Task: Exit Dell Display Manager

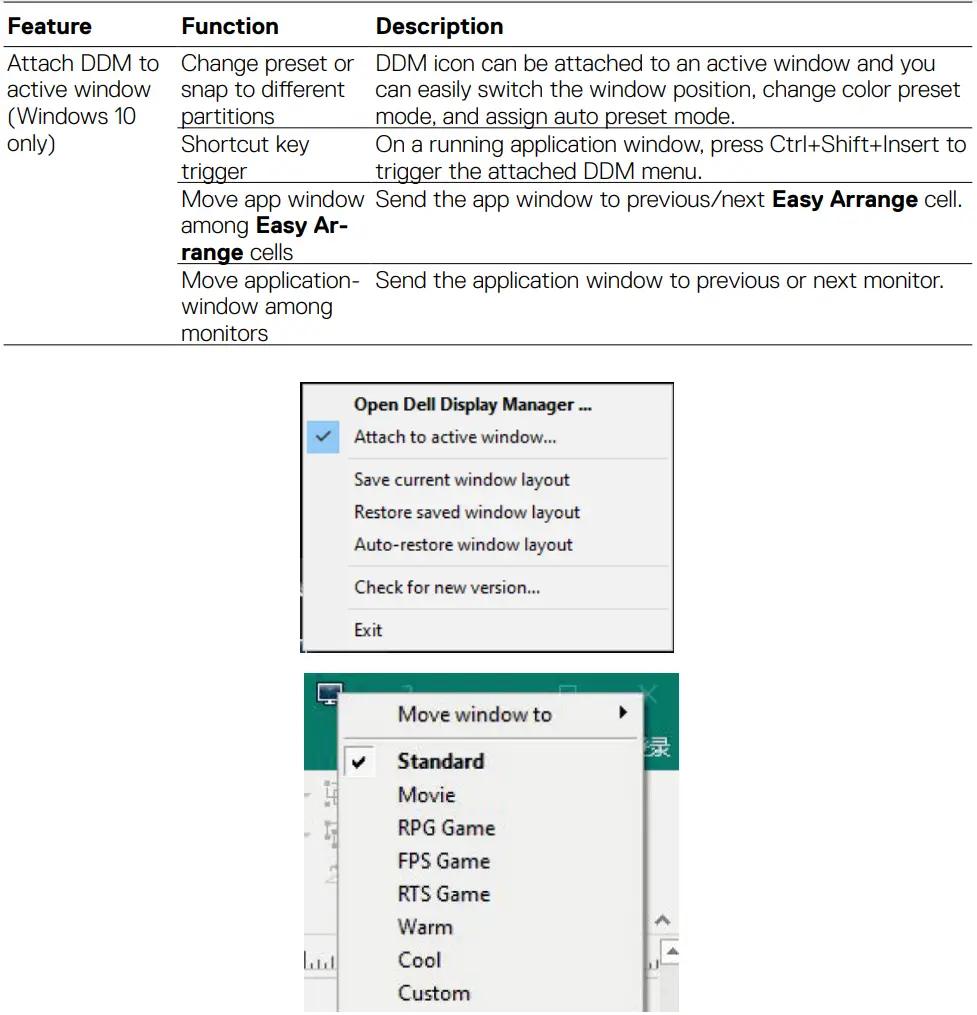Action: tap(368, 629)
